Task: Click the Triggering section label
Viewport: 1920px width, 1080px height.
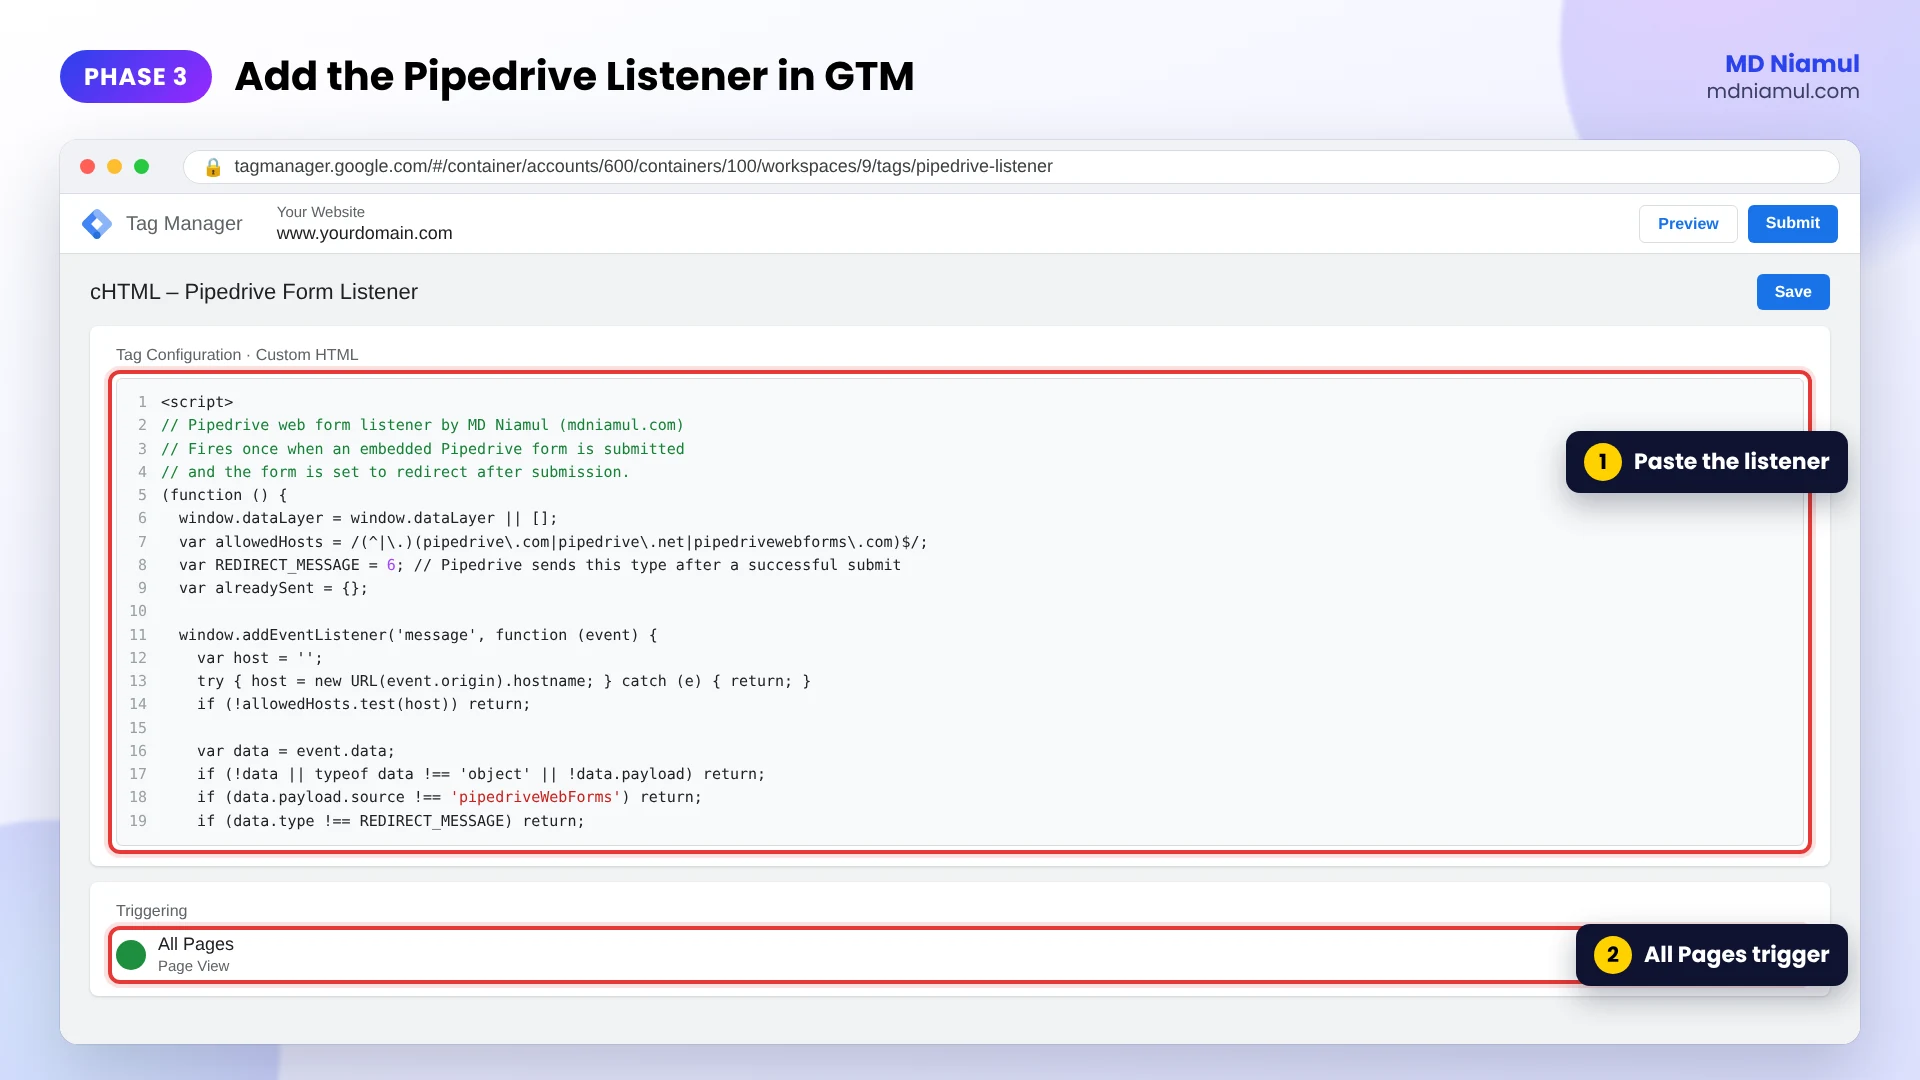Action: pyautogui.click(x=151, y=911)
